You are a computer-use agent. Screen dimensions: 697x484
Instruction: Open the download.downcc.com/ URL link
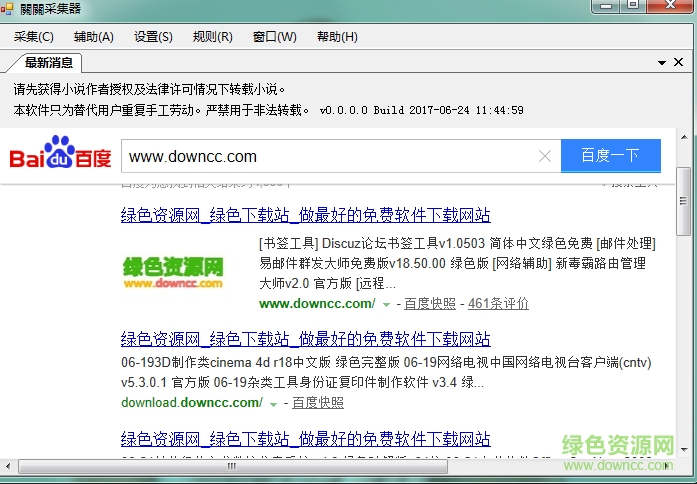[192, 403]
